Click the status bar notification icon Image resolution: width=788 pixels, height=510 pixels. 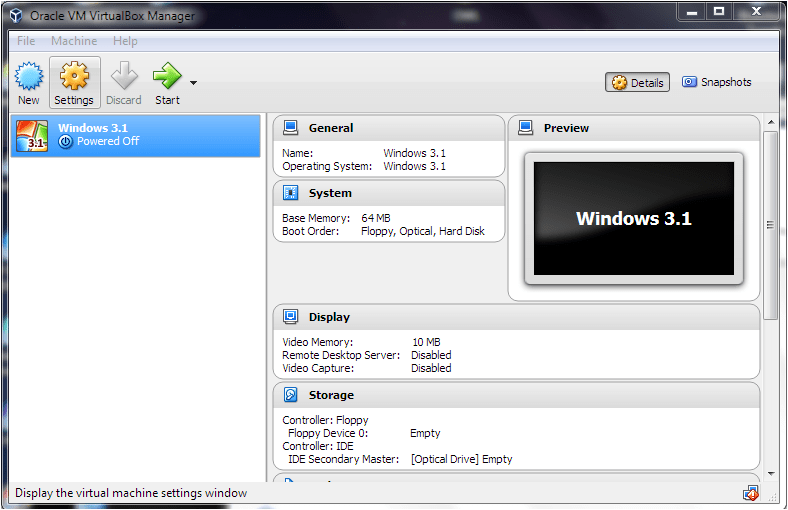point(750,493)
